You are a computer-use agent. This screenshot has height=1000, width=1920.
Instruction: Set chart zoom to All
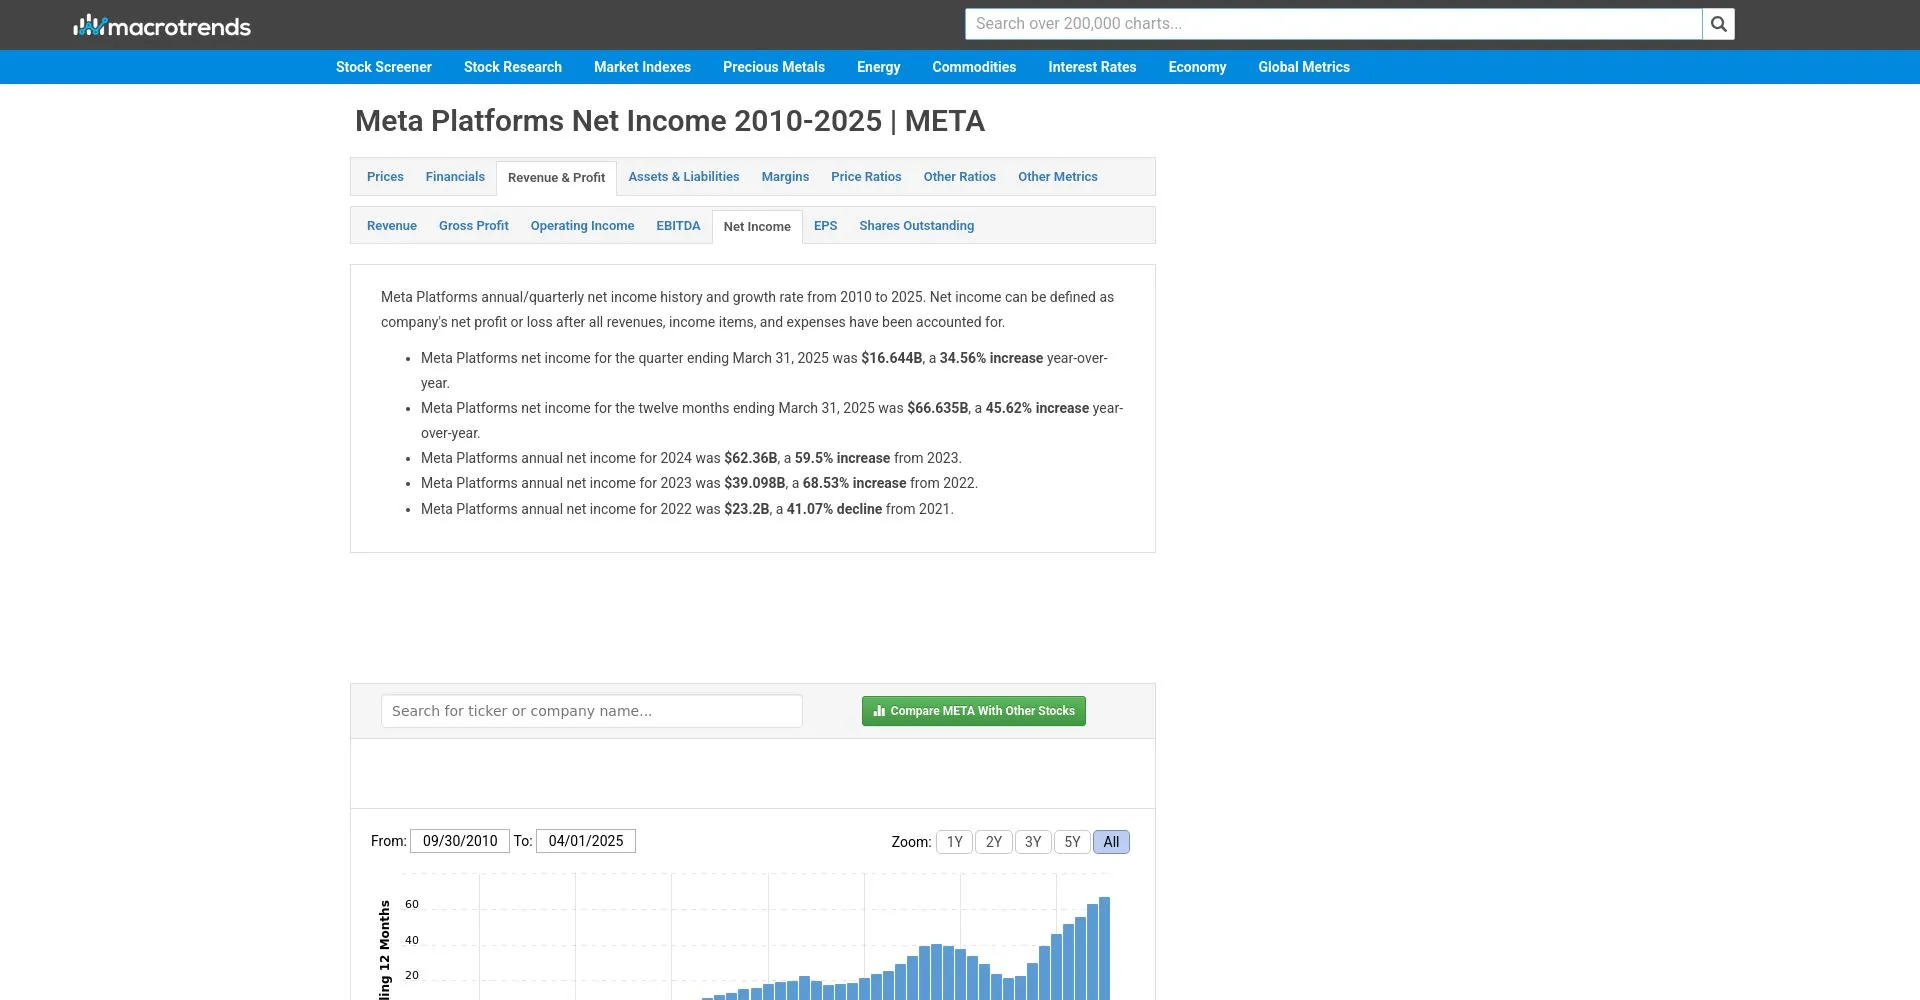coord(1111,842)
